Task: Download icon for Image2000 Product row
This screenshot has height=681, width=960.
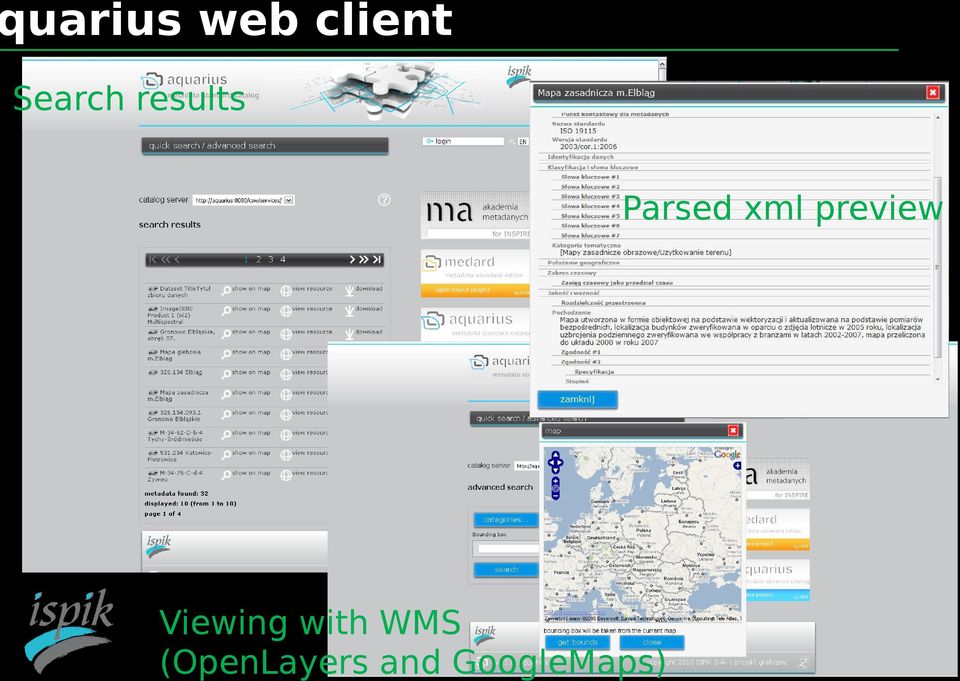Action: (x=349, y=311)
